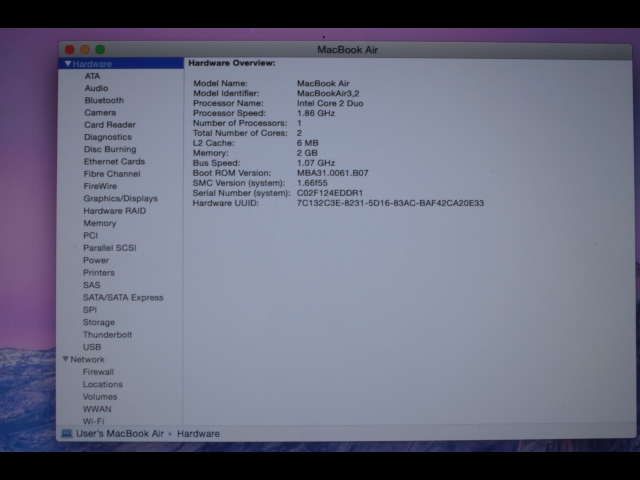Open the Memory section in sidebar
This screenshot has height=480, width=640.
tap(100, 223)
